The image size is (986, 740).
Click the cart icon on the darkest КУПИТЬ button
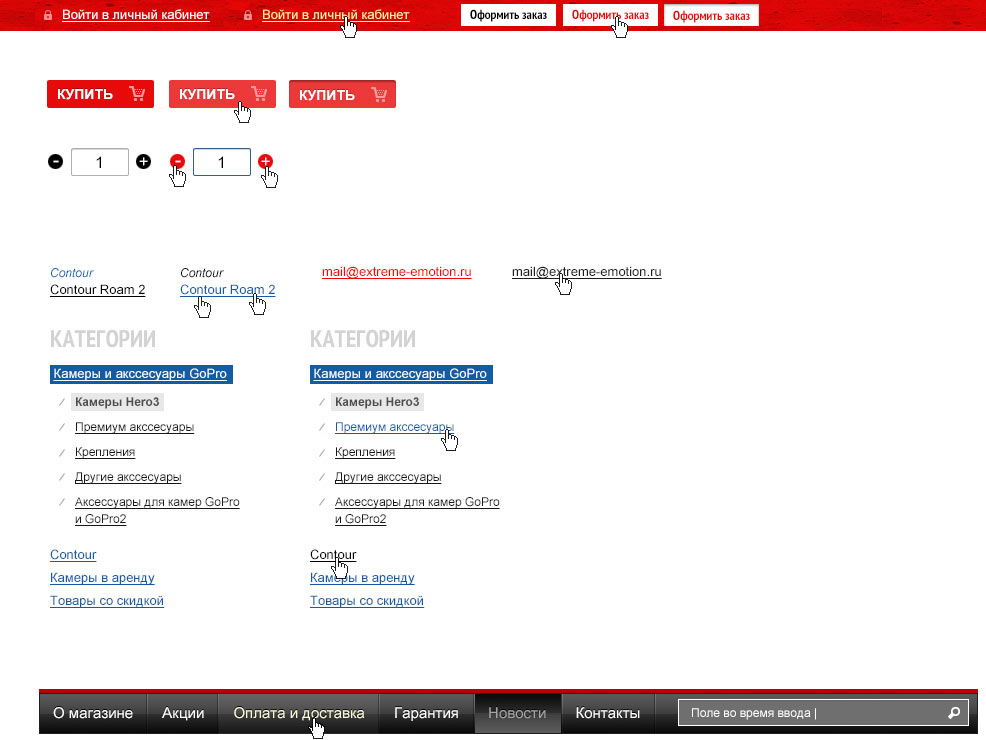[x=137, y=95]
